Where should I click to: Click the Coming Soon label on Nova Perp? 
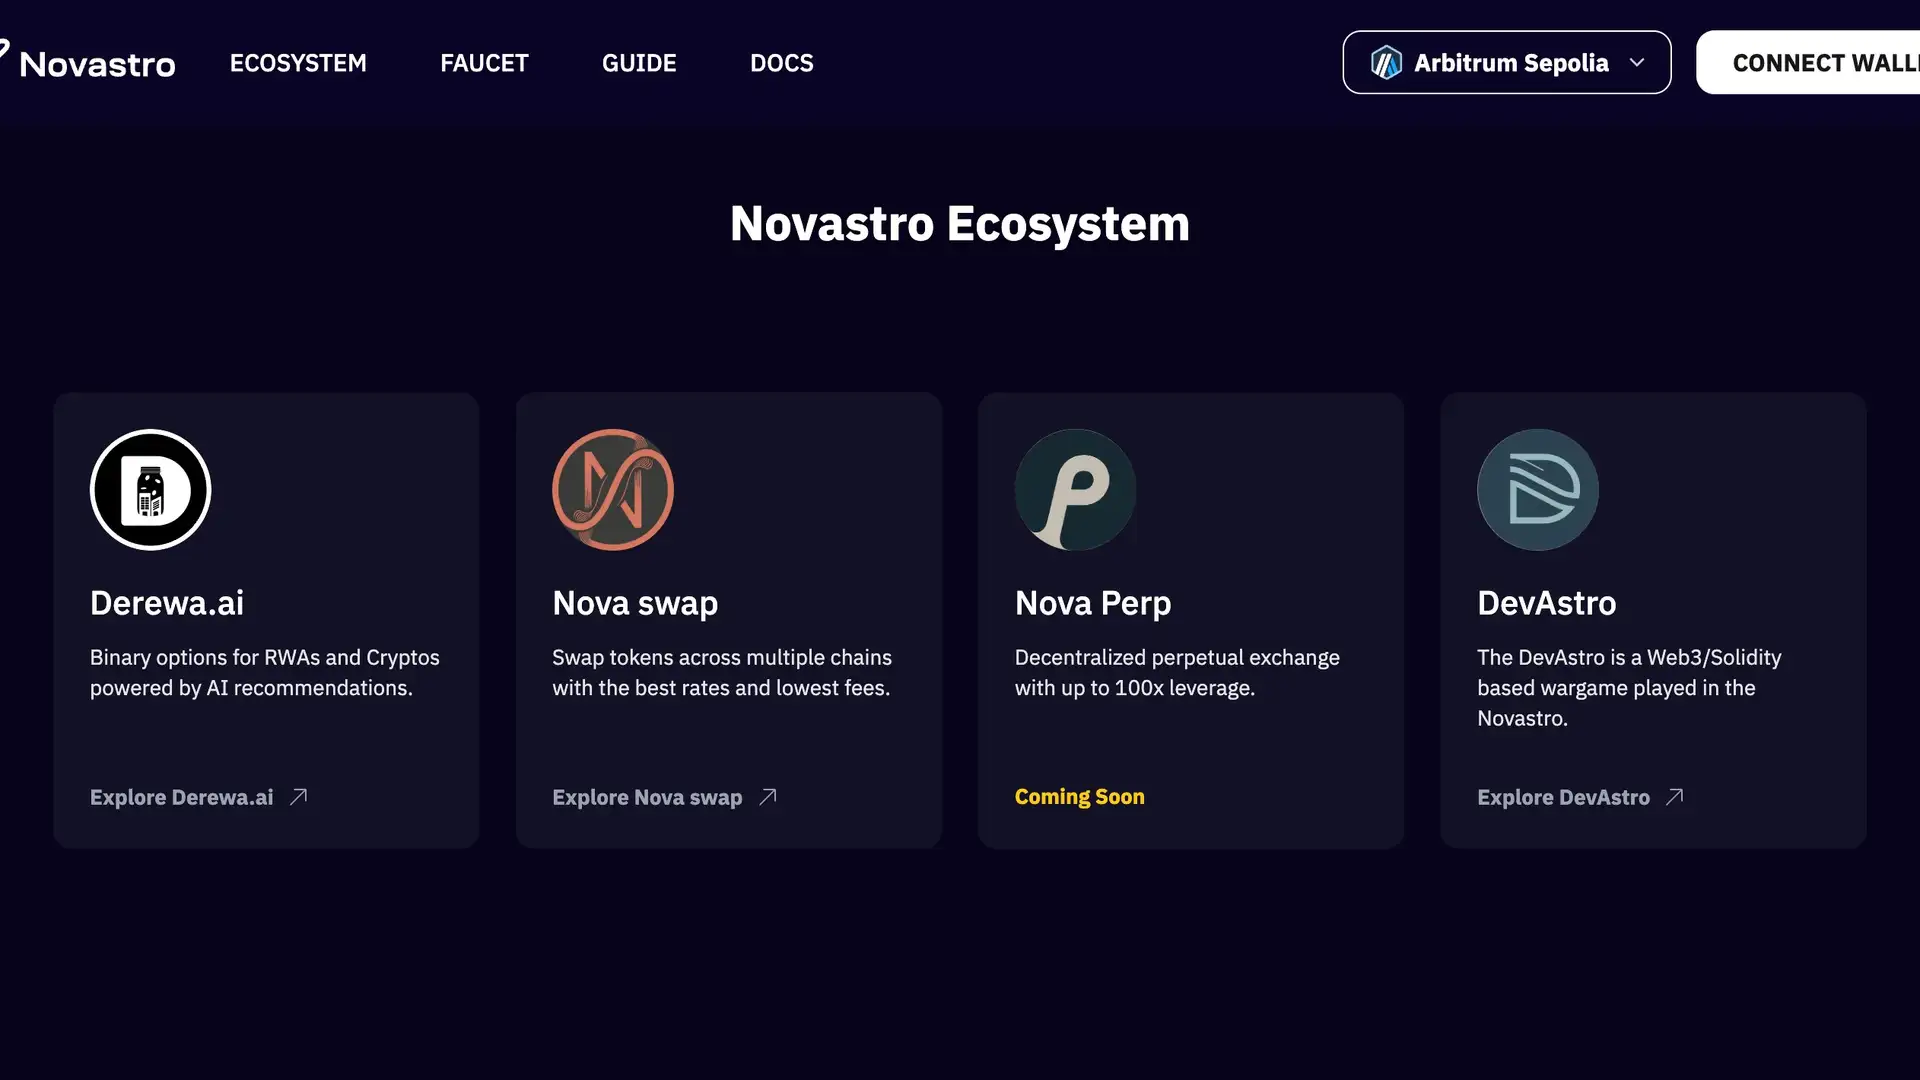[x=1079, y=797]
